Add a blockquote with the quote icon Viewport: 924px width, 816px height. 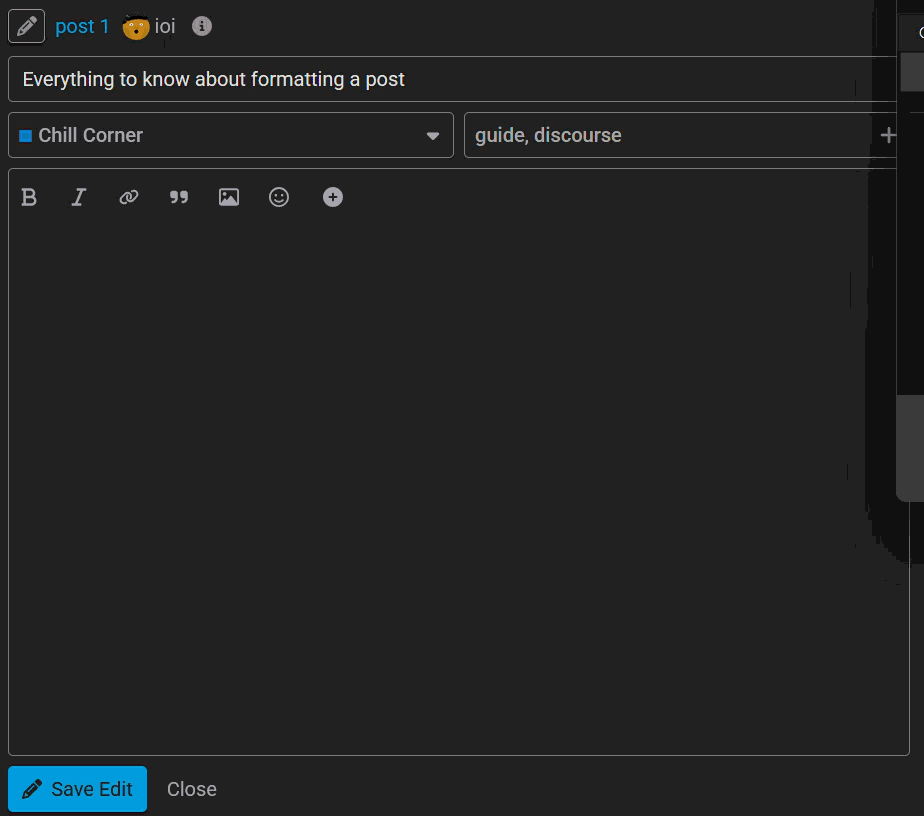click(x=179, y=197)
